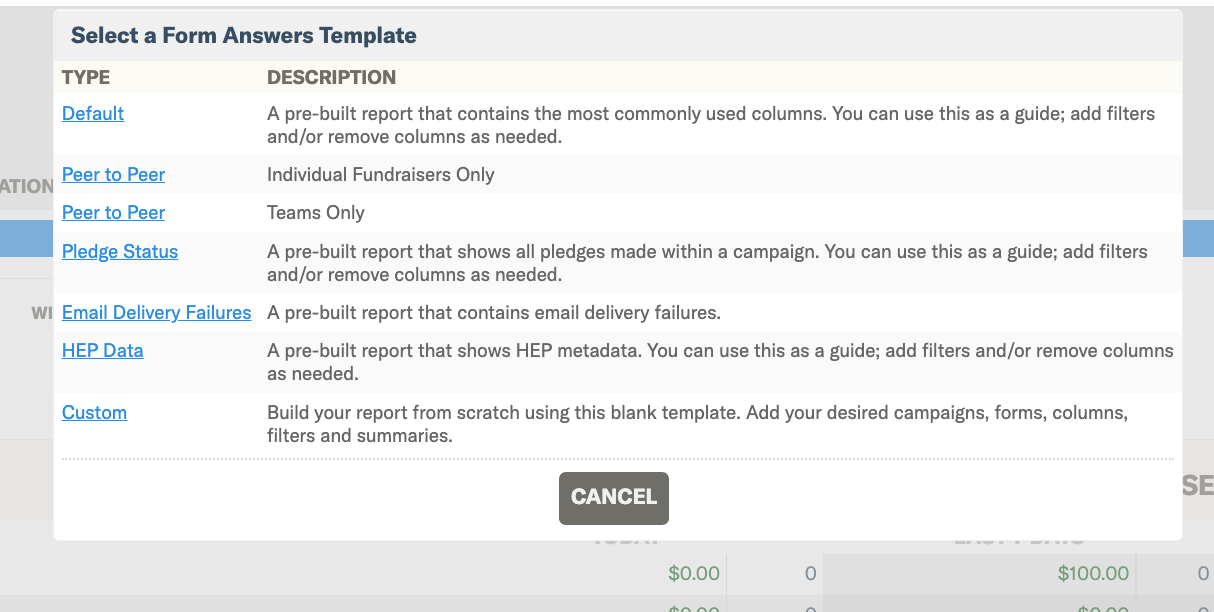Pick the Custom blank template link
This screenshot has height=612, width=1214.
click(94, 413)
